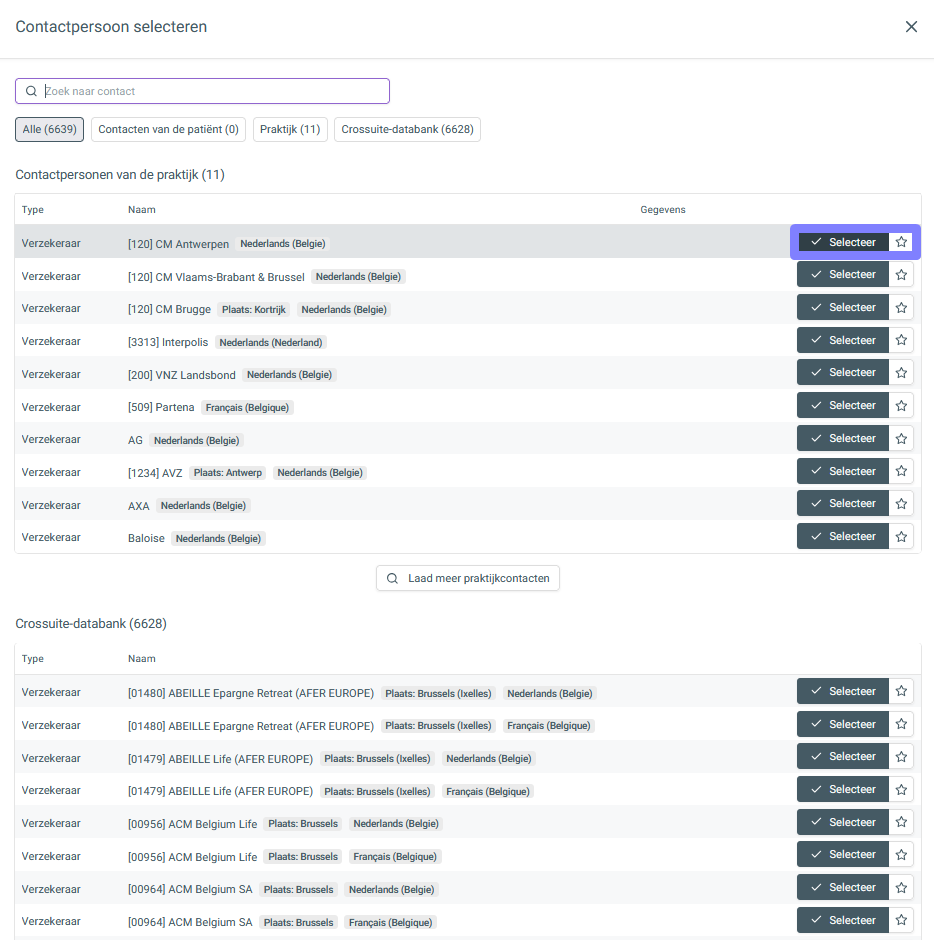Favorite ACM Belgium SA Français row
Screen dimensions: 934x940
(901, 920)
